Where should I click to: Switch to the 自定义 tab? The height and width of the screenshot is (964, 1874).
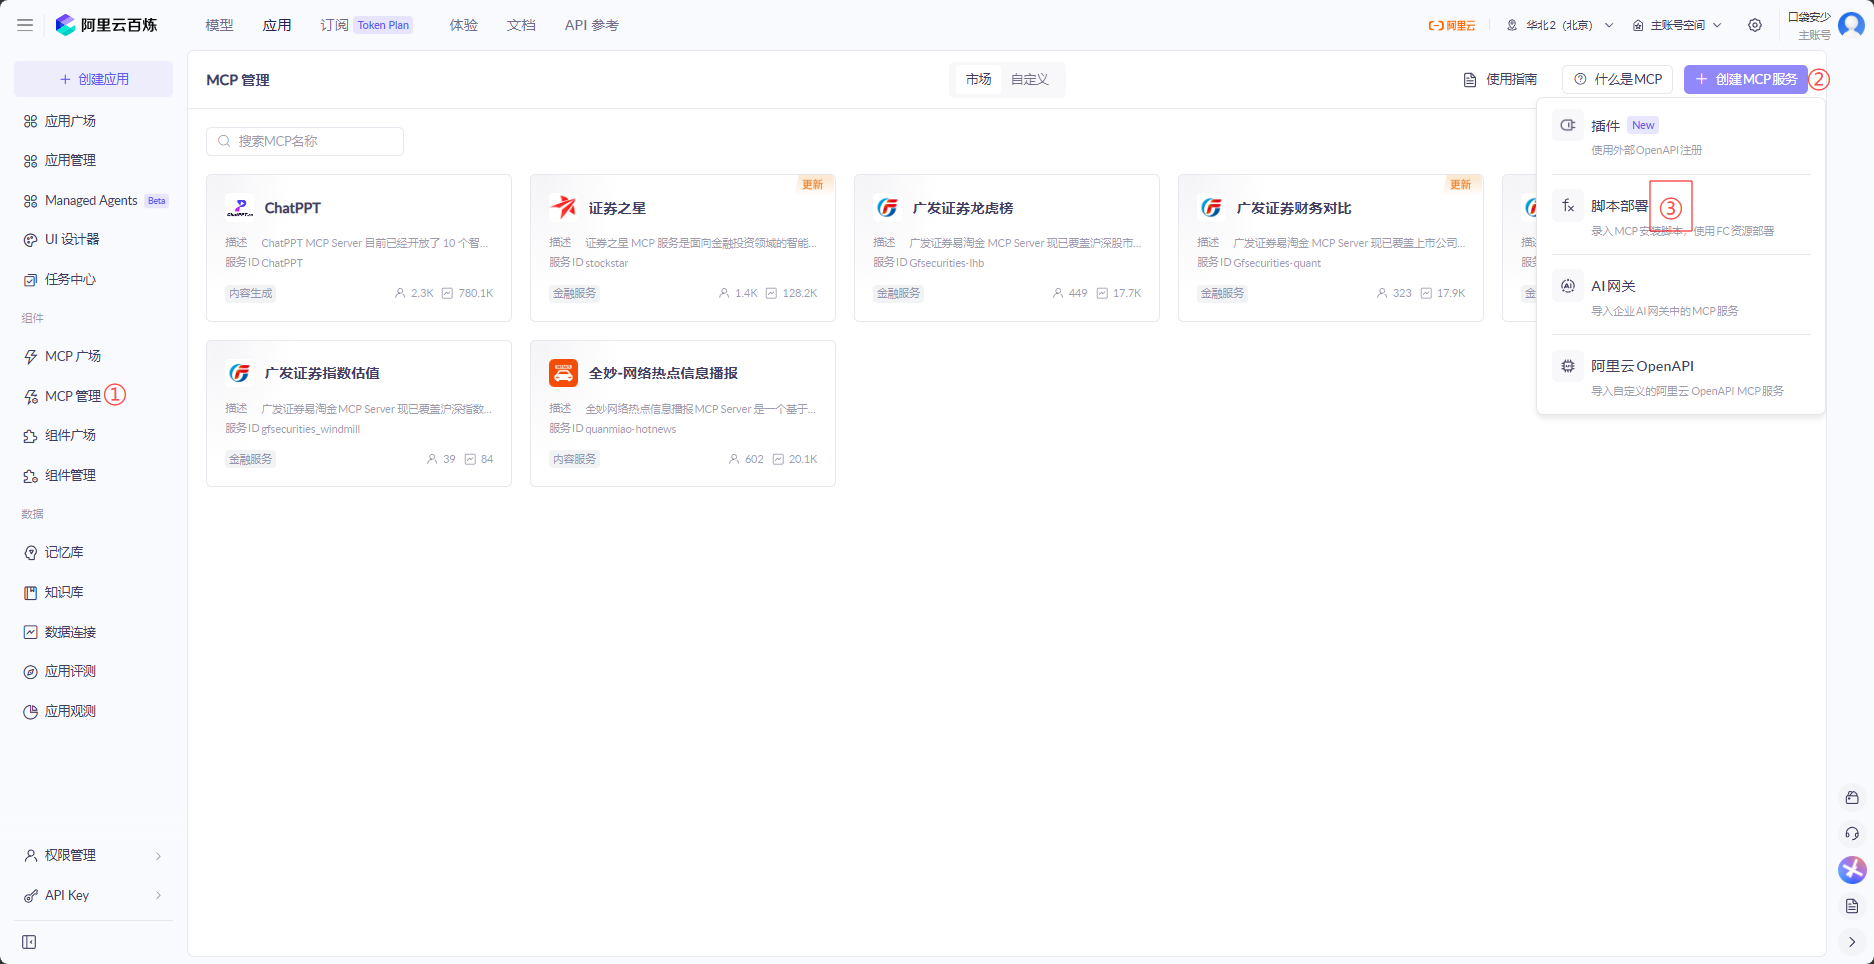click(1030, 79)
